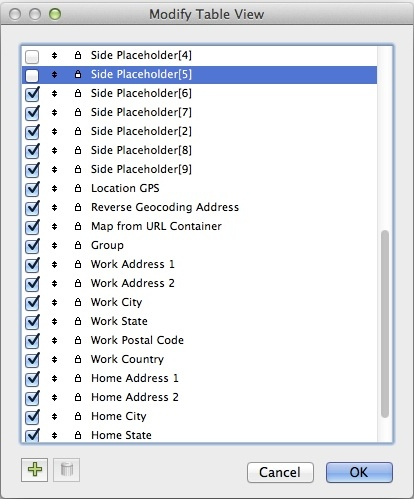The width and height of the screenshot is (414, 499).
Task: Click the Cancel button
Action: [x=280, y=472]
